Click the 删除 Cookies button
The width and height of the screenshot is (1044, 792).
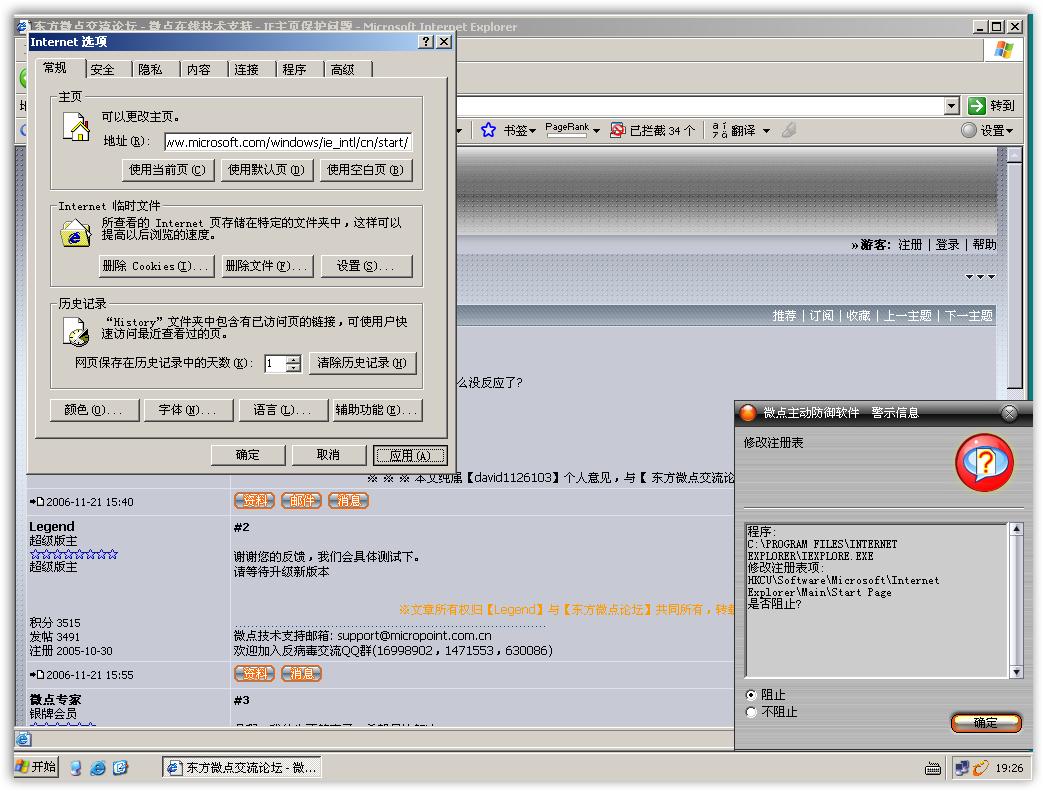156,266
